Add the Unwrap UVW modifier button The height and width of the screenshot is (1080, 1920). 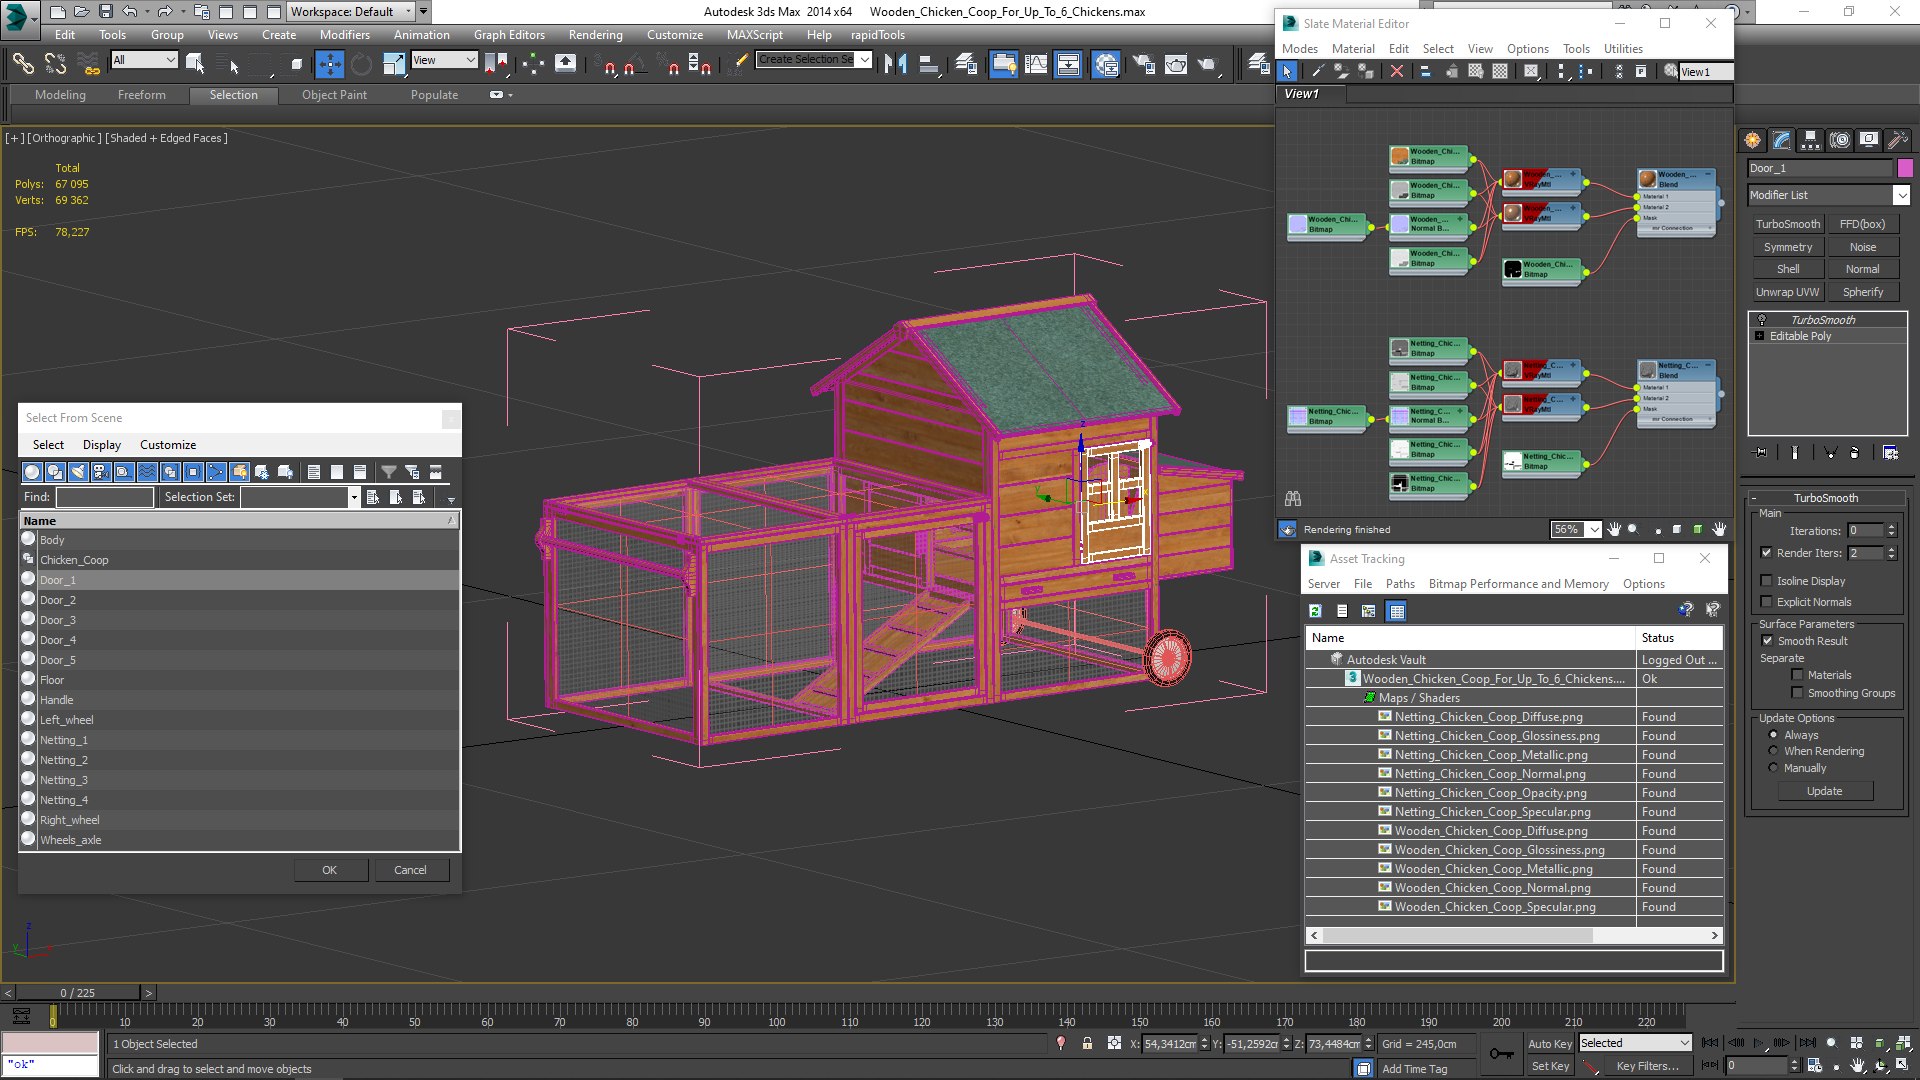pyautogui.click(x=1787, y=292)
